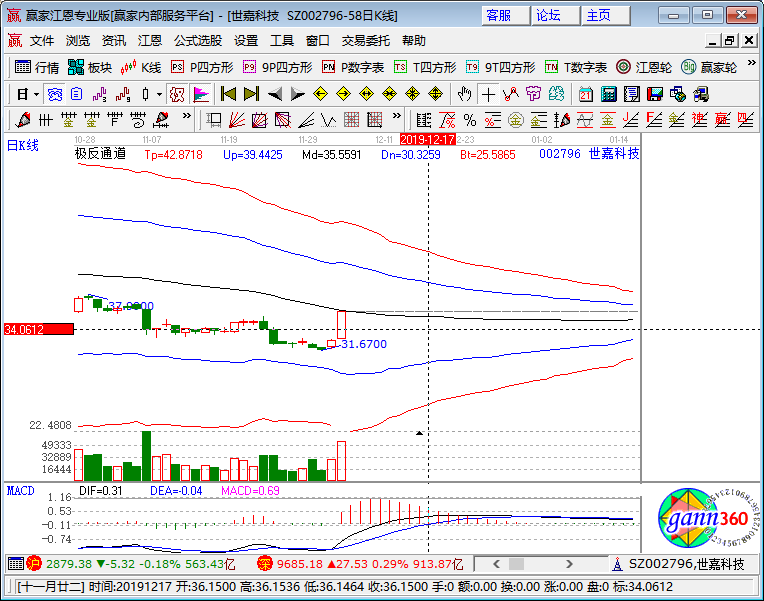This screenshot has height=601, width=764.
Task: Open 9T四方形 tool
Action: [x=500, y=67]
